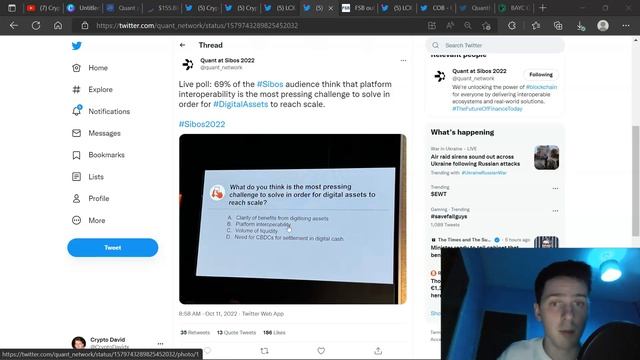Open the #blockchain link in Quant's bio
The image size is (640, 360).
(x=541, y=87)
